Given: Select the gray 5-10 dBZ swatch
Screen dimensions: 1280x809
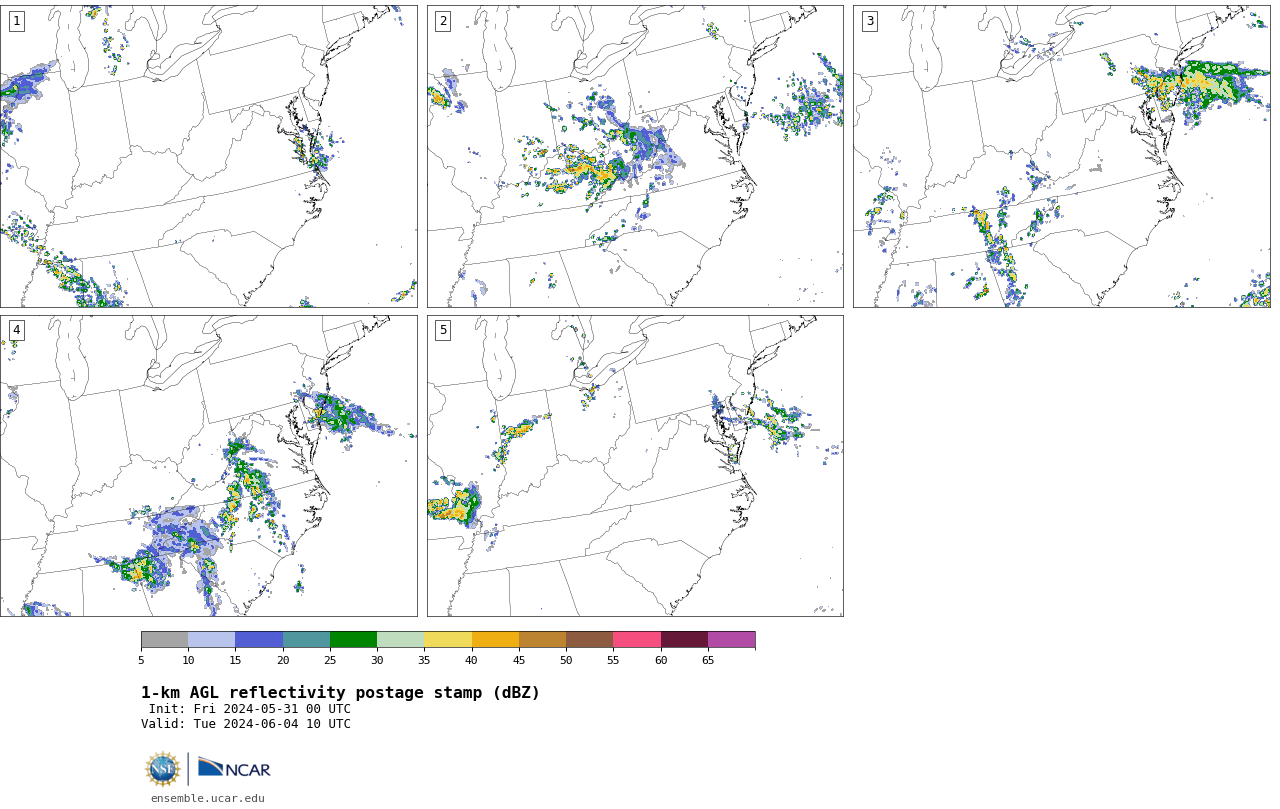Looking at the screenshot, I should coord(164,640).
